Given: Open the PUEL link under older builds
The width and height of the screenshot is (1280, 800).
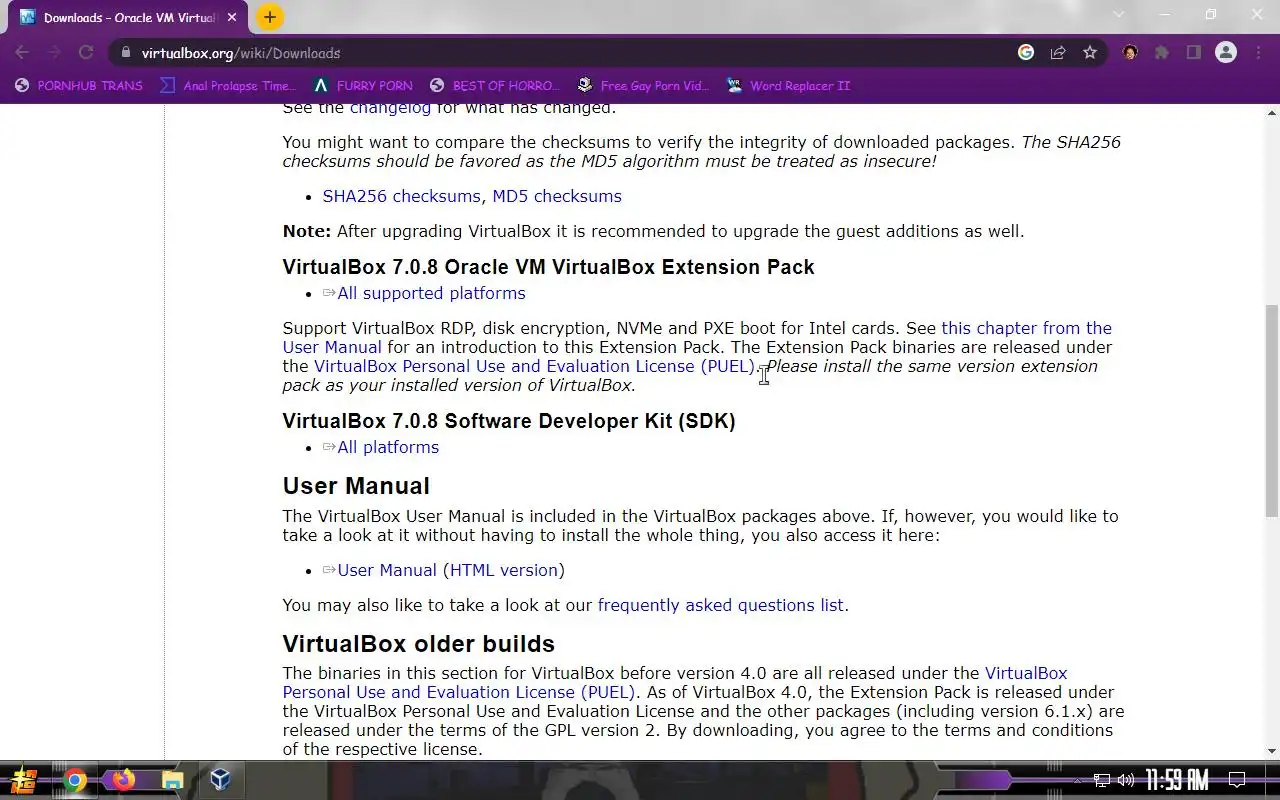Looking at the screenshot, I should 675,682.
